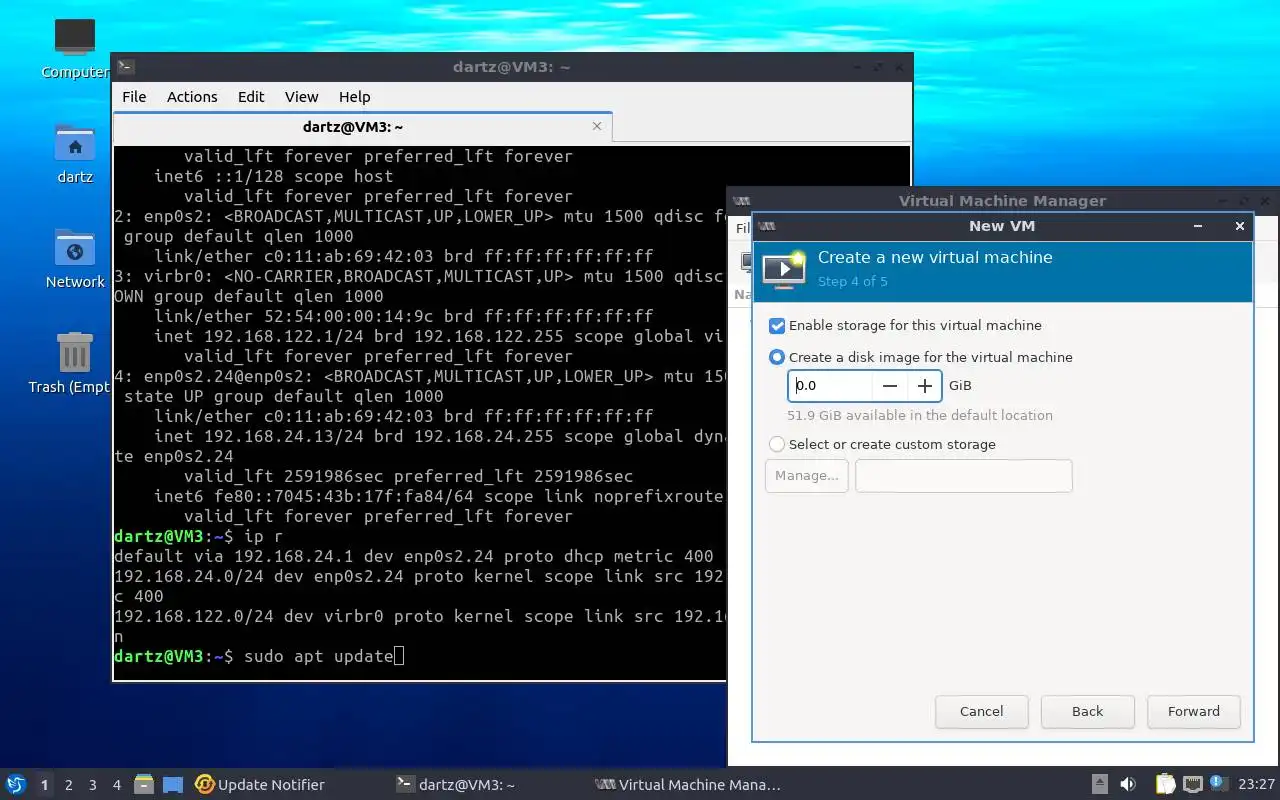Click the custom storage path field
Image resolution: width=1280 pixels, height=800 pixels.
pos(964,476)
